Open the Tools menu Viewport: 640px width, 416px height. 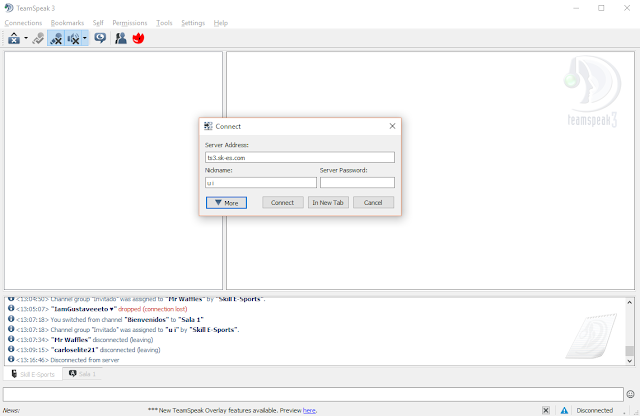(x=164, y=23)
